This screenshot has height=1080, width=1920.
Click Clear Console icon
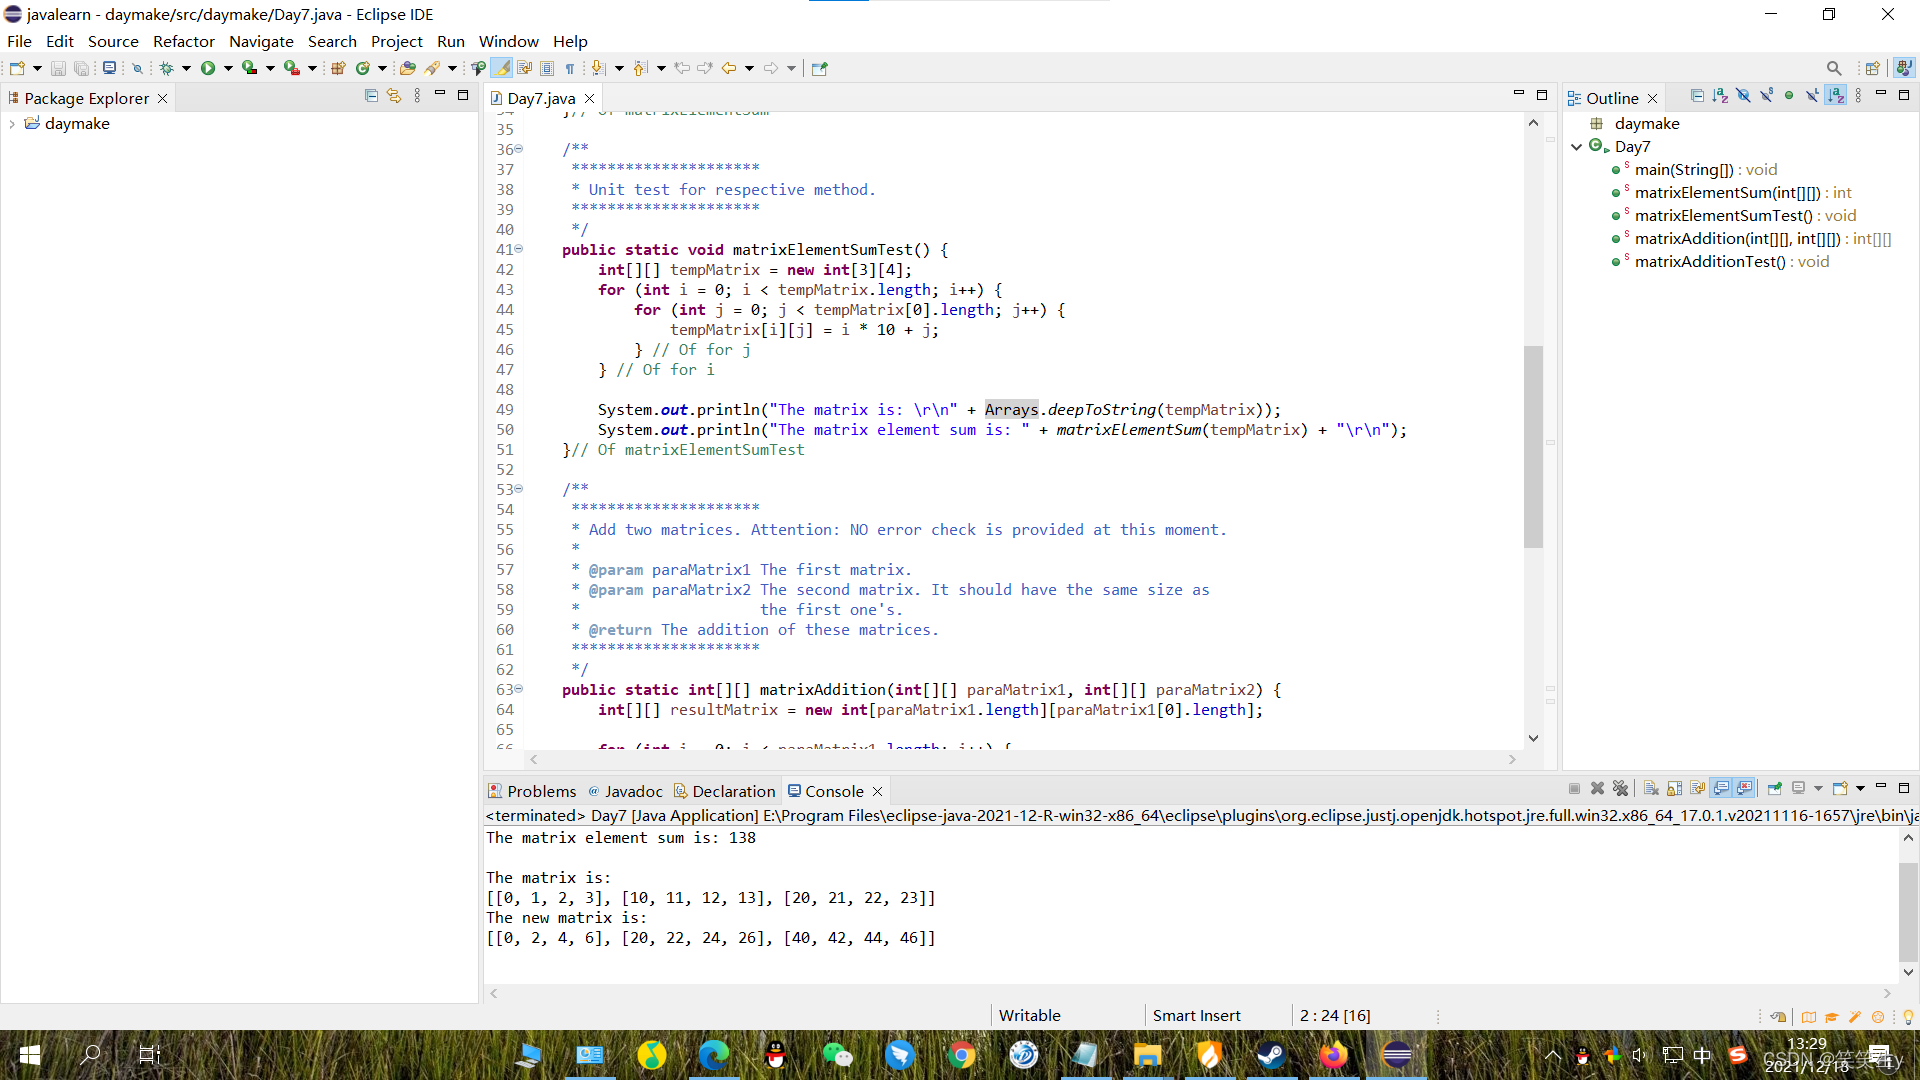[x=1651, y=788]
